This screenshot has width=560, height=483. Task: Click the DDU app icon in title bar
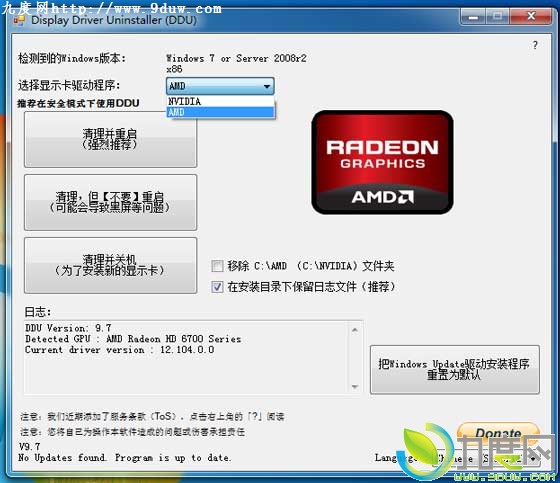pos(19,20)
